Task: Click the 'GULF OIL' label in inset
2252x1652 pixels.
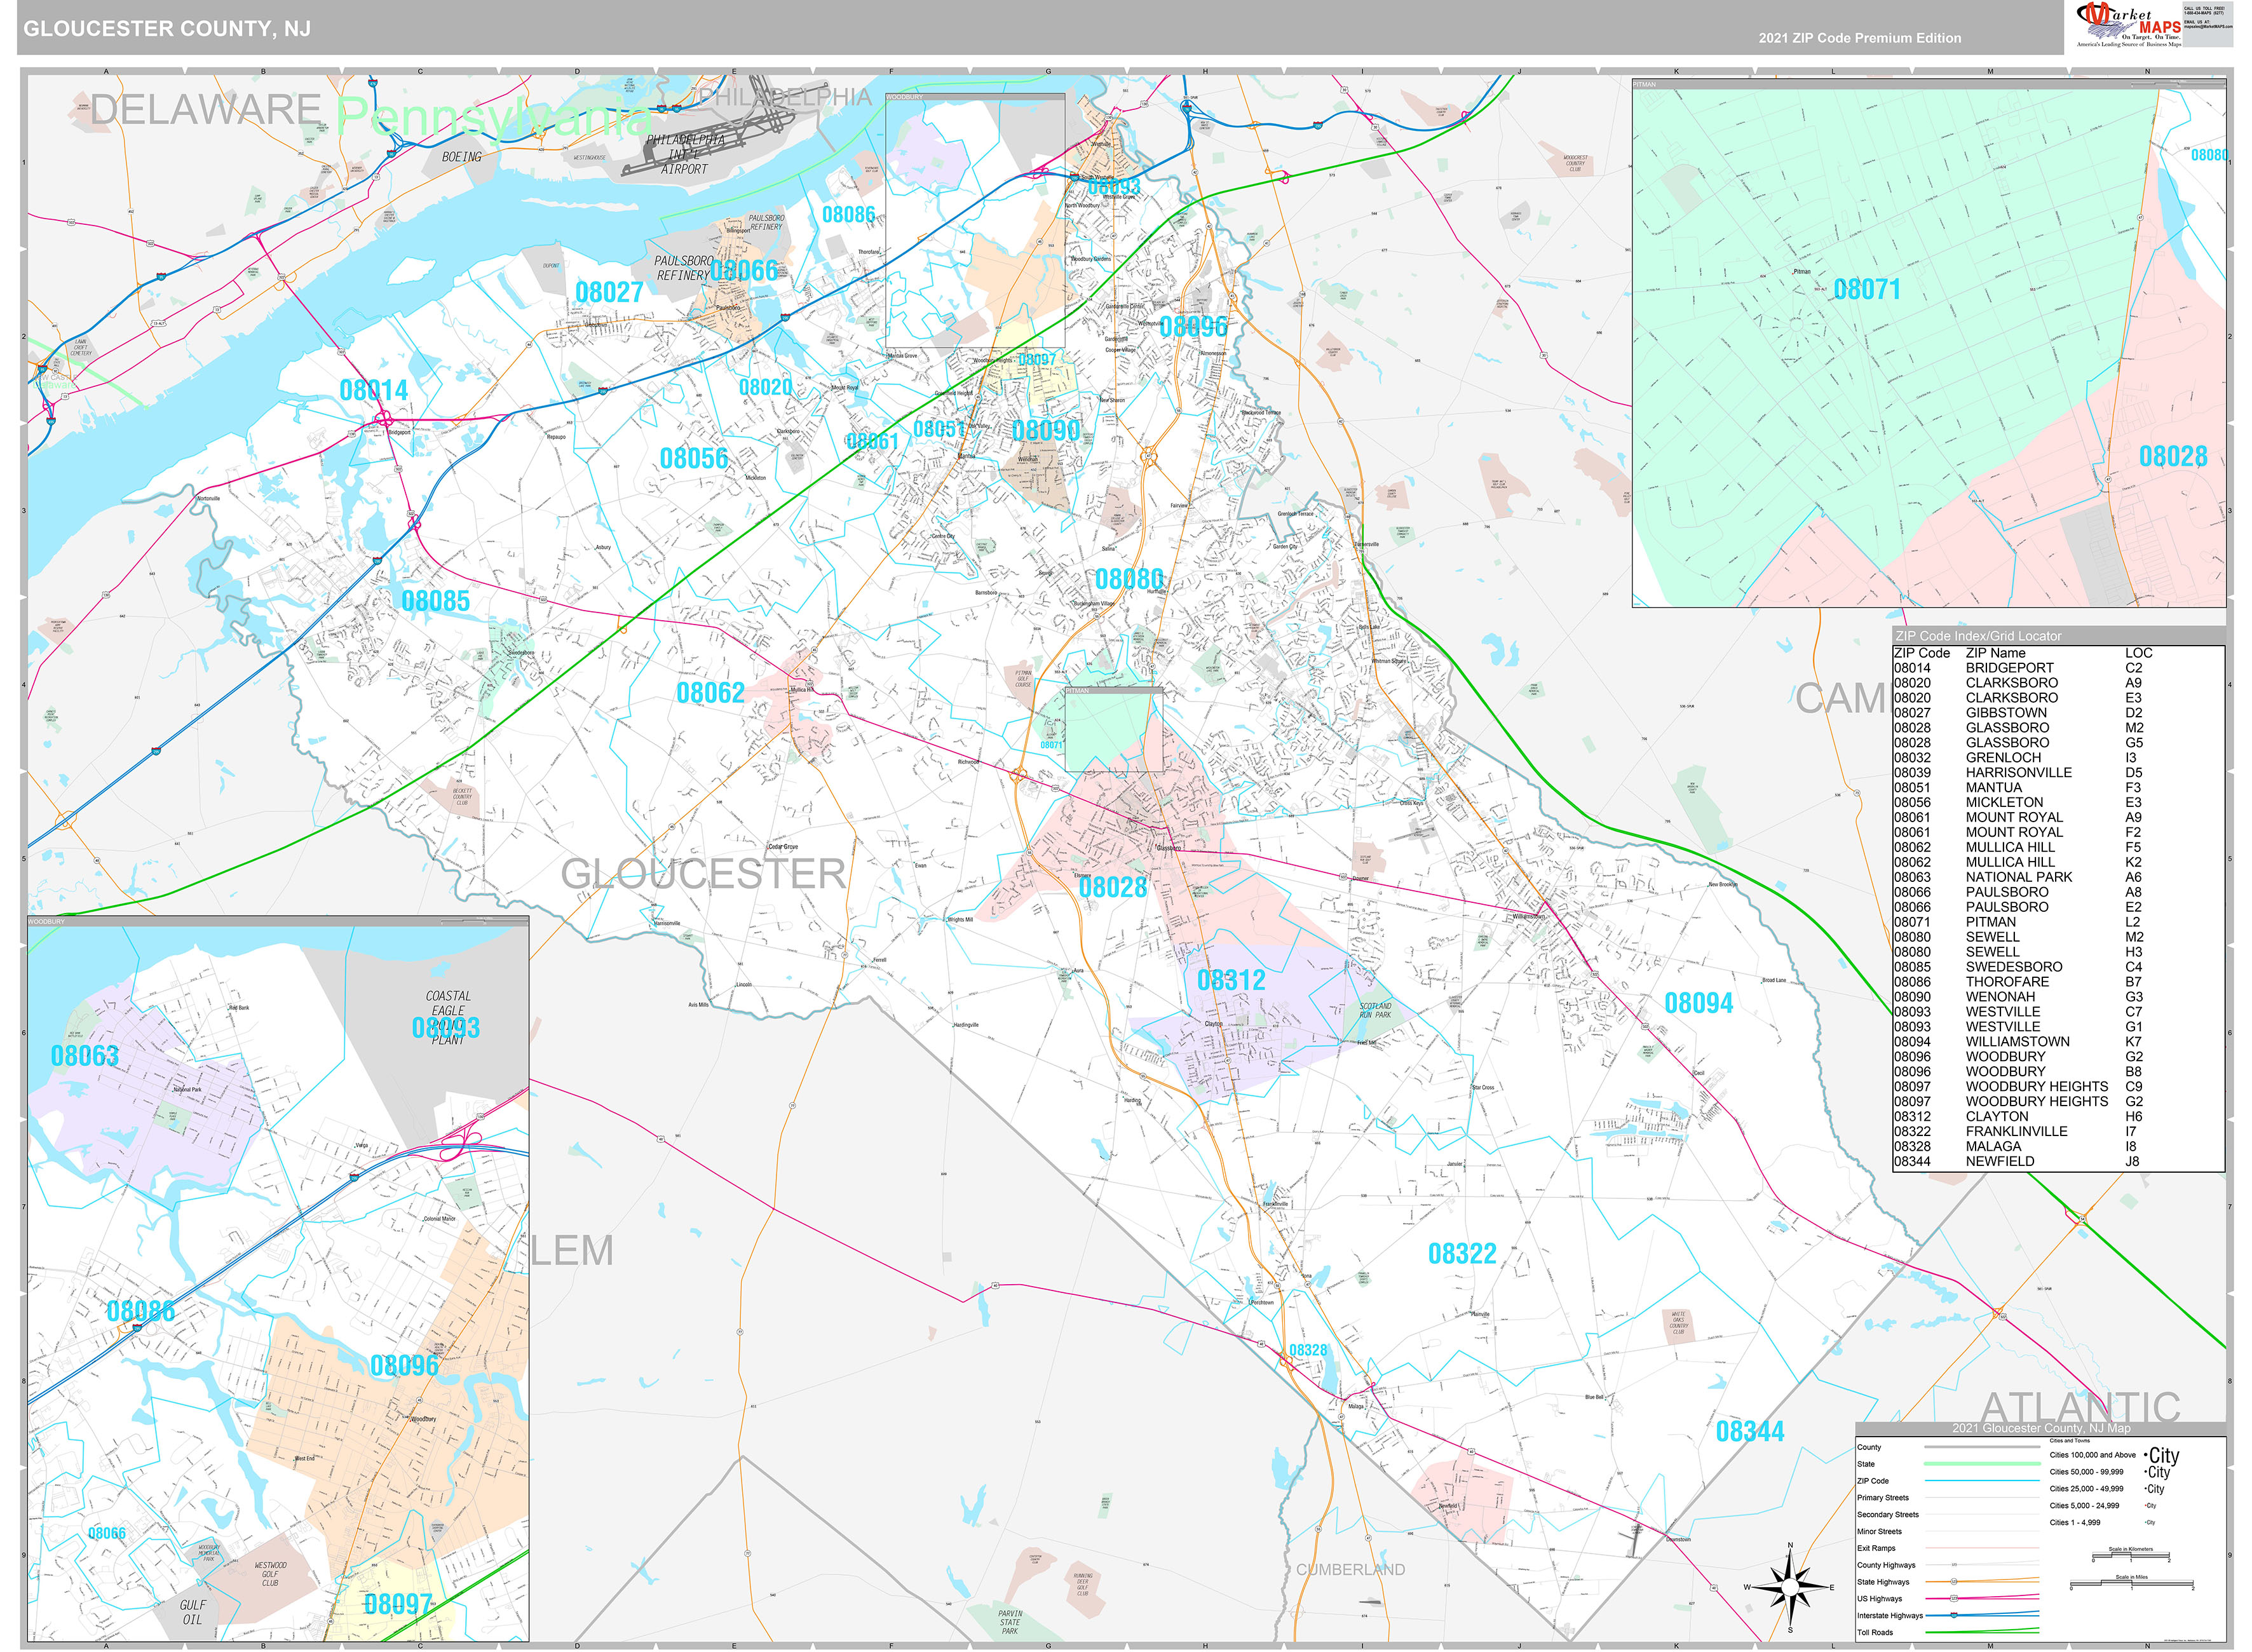Action: click(x=192, y=1612)
